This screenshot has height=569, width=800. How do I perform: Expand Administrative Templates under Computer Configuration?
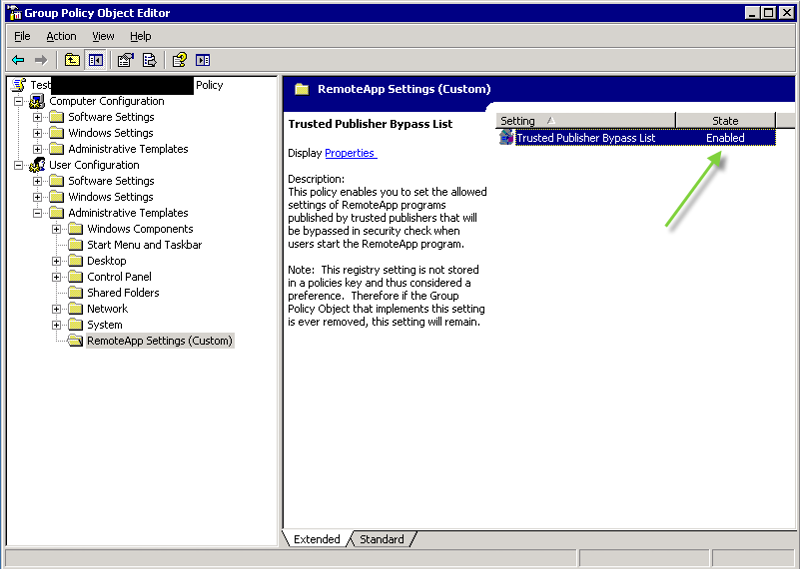coord(37,149)
